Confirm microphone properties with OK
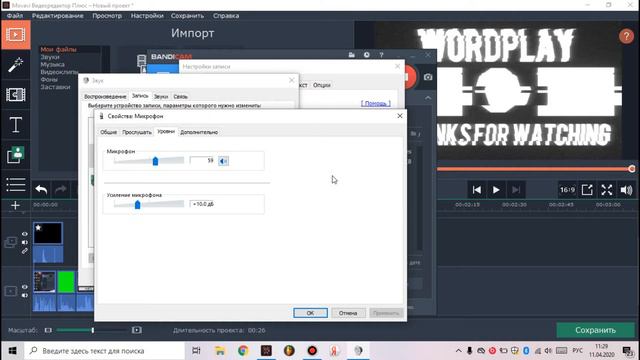 point(310,313)
